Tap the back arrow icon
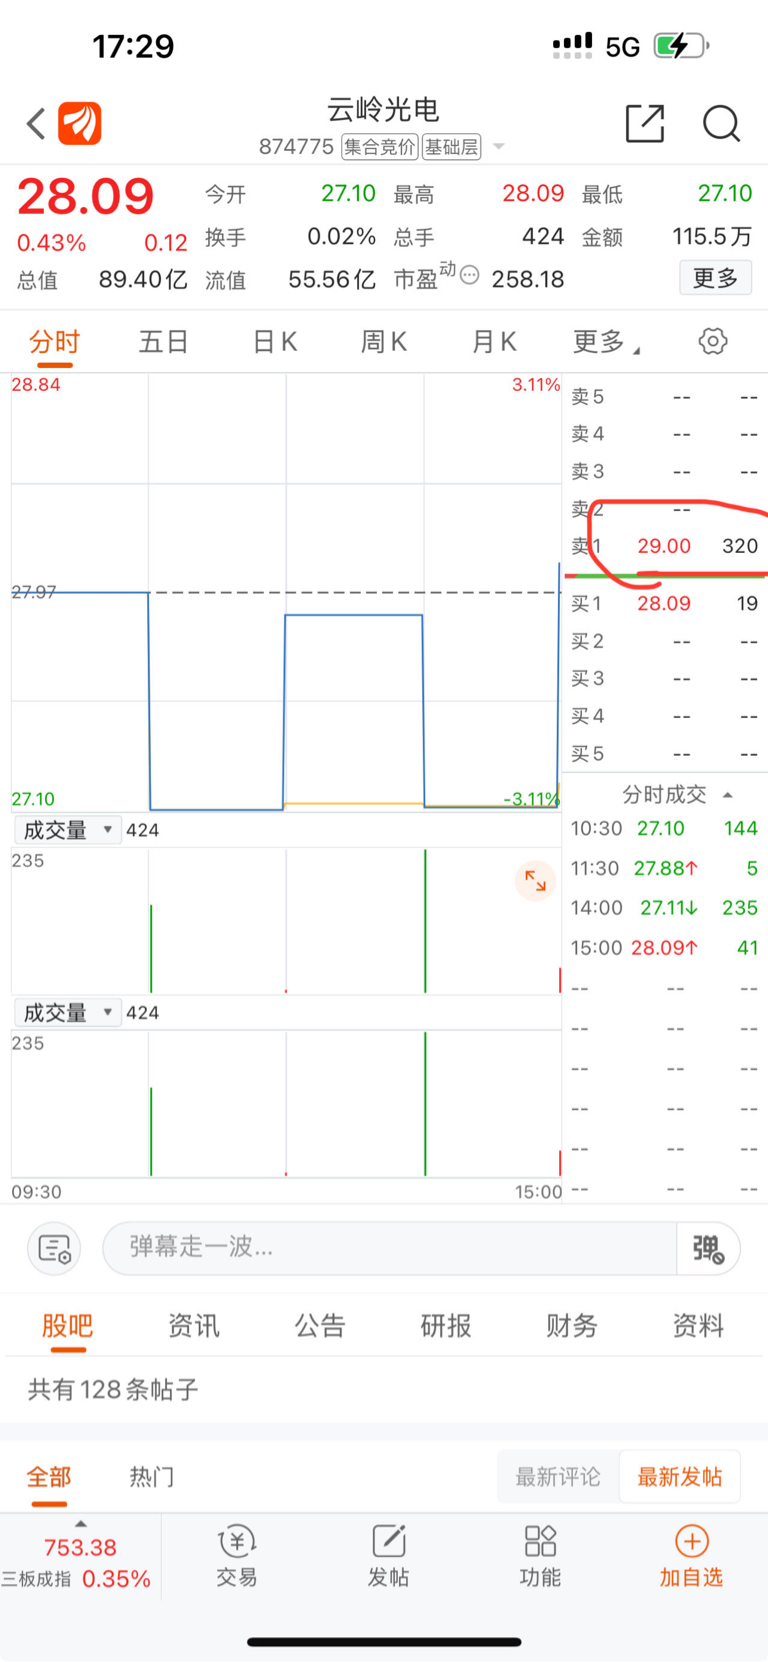Viewport: 768px width, 1662px height. (x=36, y=124)
